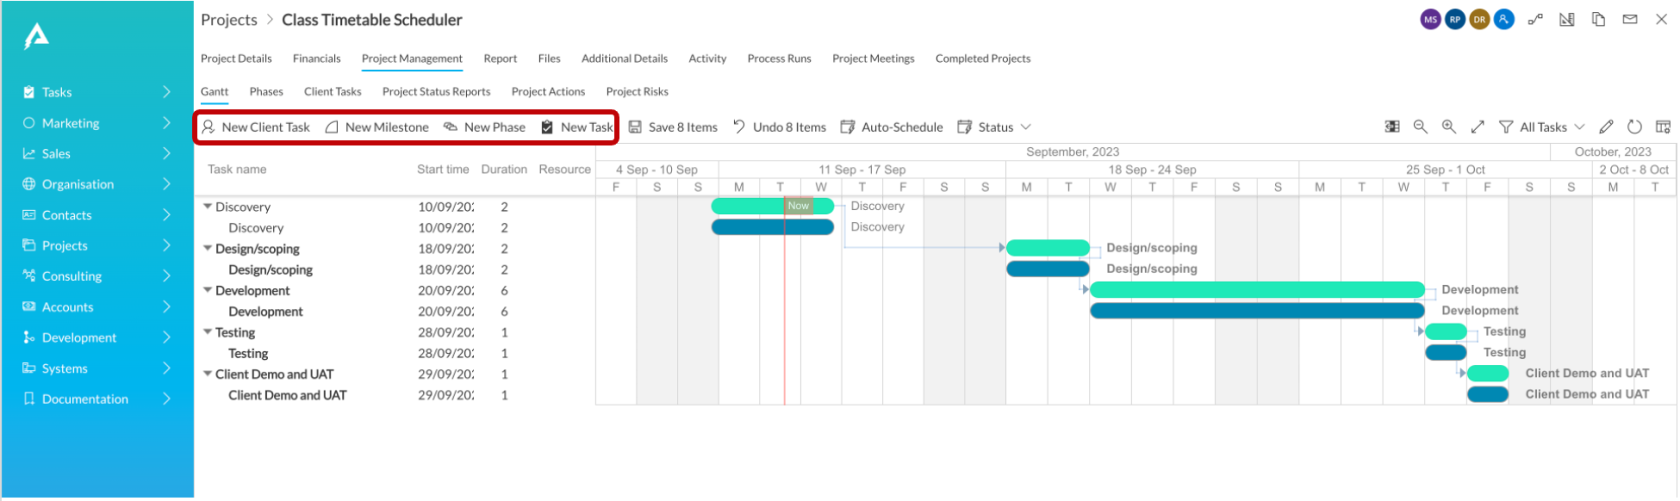Open the All Tasks filter dropdown
Screen dimensions: 1680x501
[x=1542, y=127]
